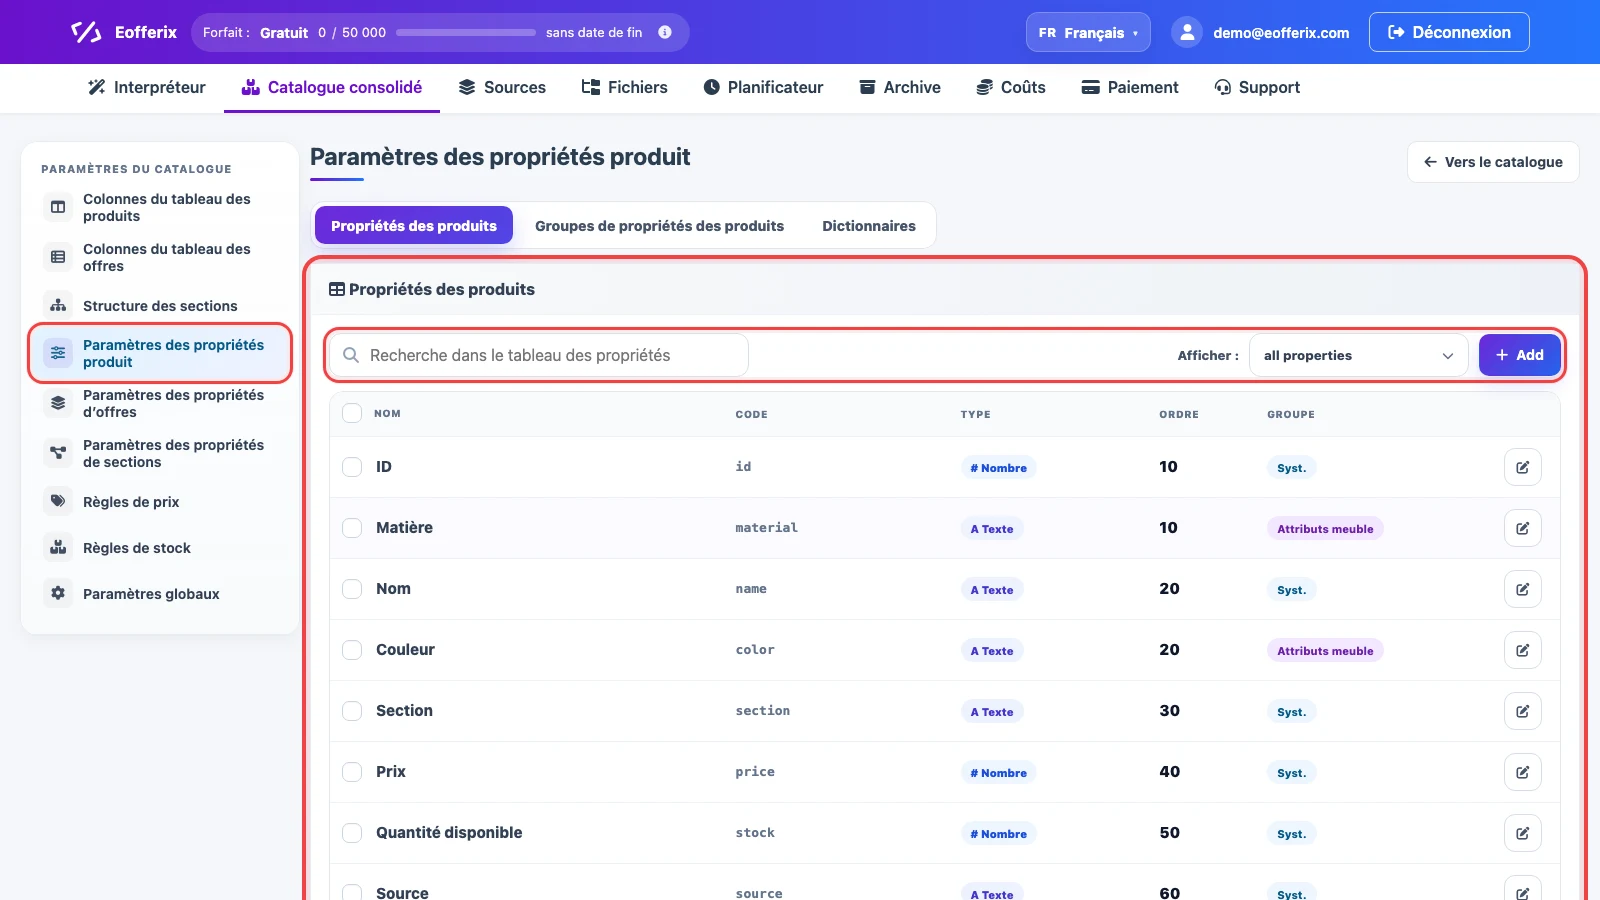Toggle the select-all checkbox in header

click(x=352, y=413)
